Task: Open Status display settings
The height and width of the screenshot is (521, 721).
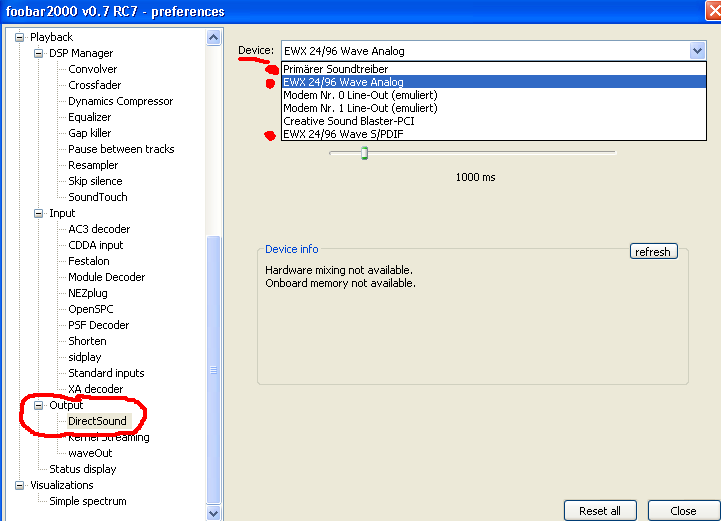Action: (83, 469)
